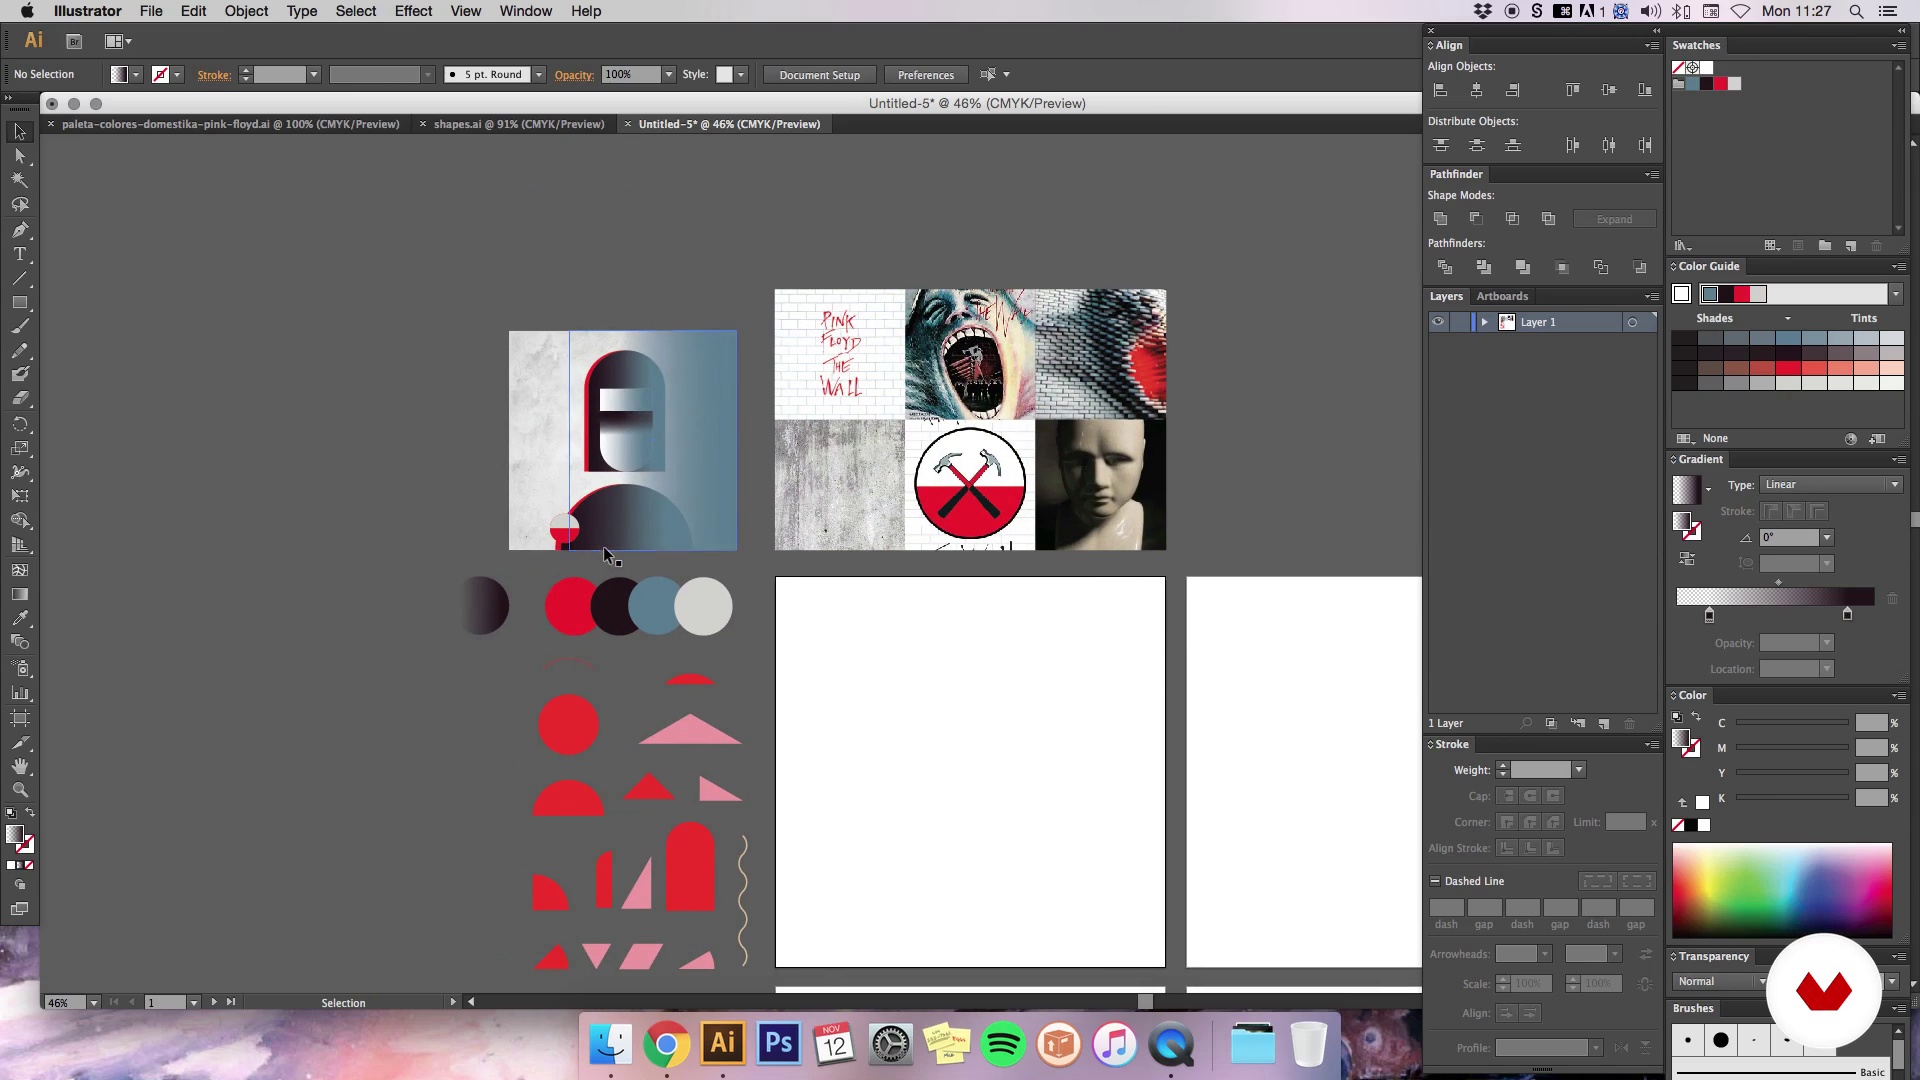Select the Zoom tool
This screenshot has height=1080, width=1920.
(19, 791)
